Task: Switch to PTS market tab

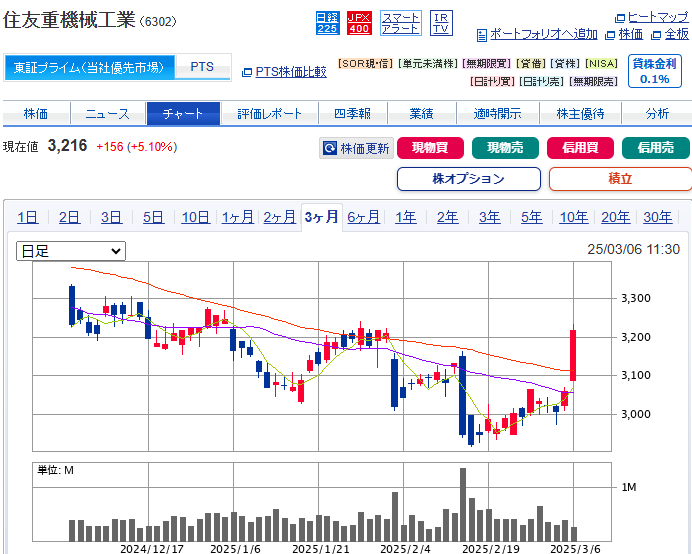Action: [x=202, y=67]
